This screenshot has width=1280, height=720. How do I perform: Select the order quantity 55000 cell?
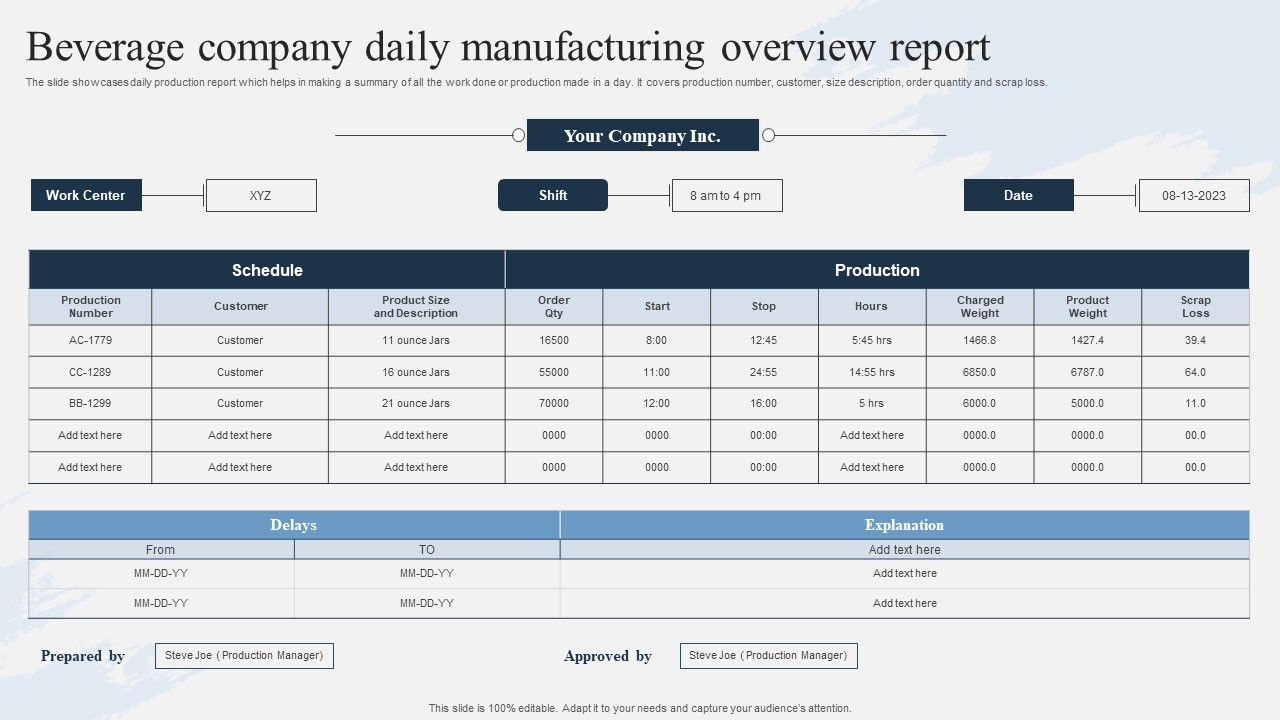[x=553, y=372]
